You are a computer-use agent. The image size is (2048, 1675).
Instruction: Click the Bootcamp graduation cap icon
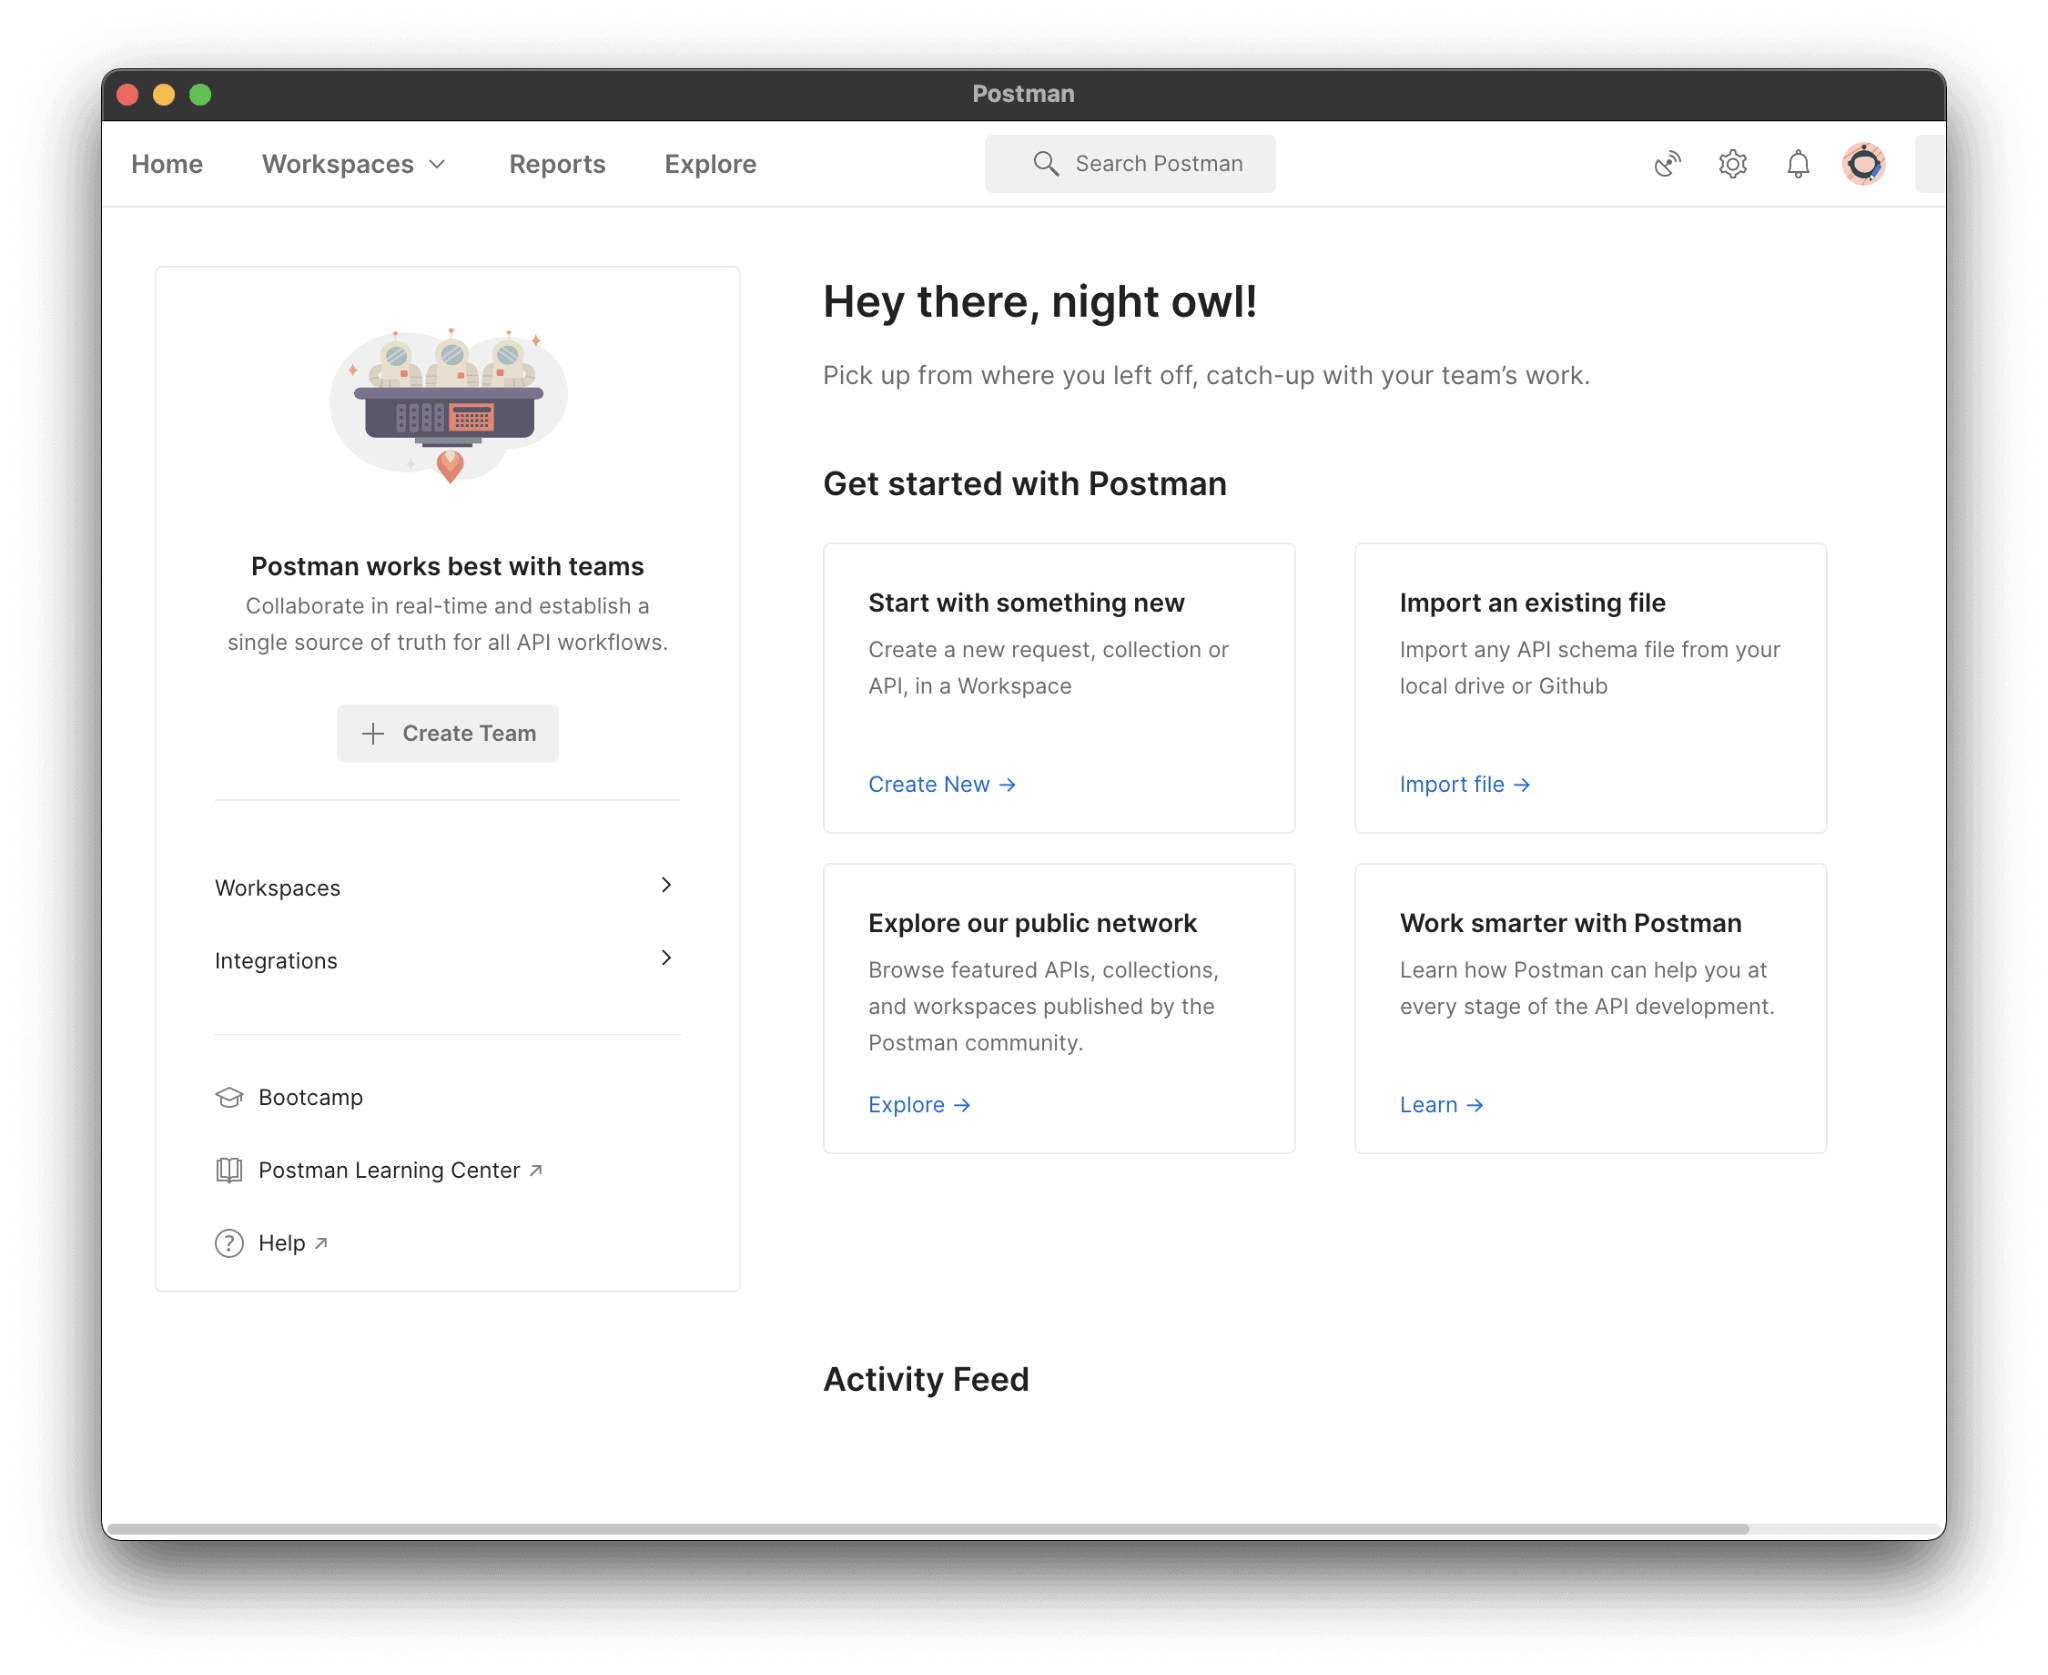tap(229, 1098)
